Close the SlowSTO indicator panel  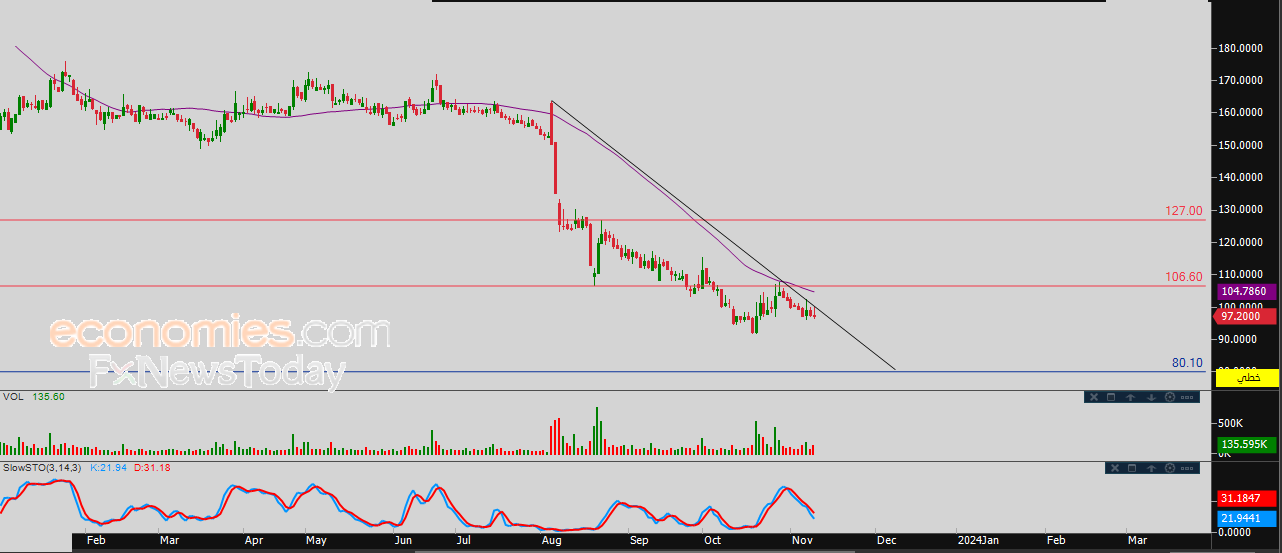1114,468
